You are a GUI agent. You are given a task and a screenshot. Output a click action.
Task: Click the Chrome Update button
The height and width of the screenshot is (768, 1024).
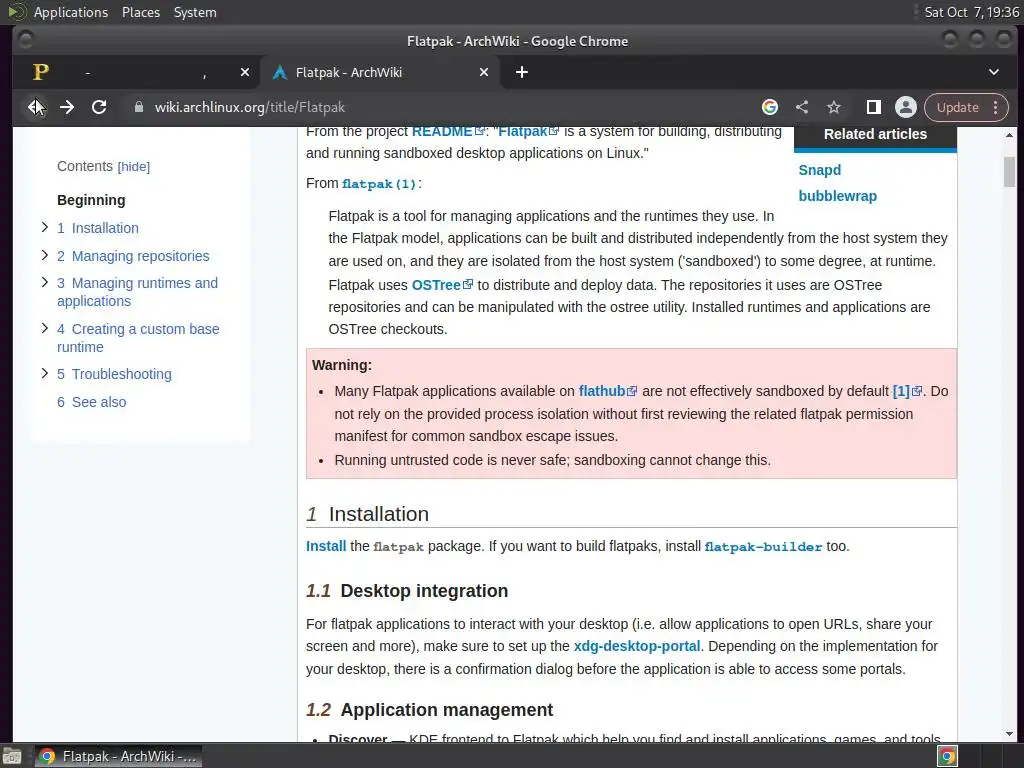click(x=957, y=107)
